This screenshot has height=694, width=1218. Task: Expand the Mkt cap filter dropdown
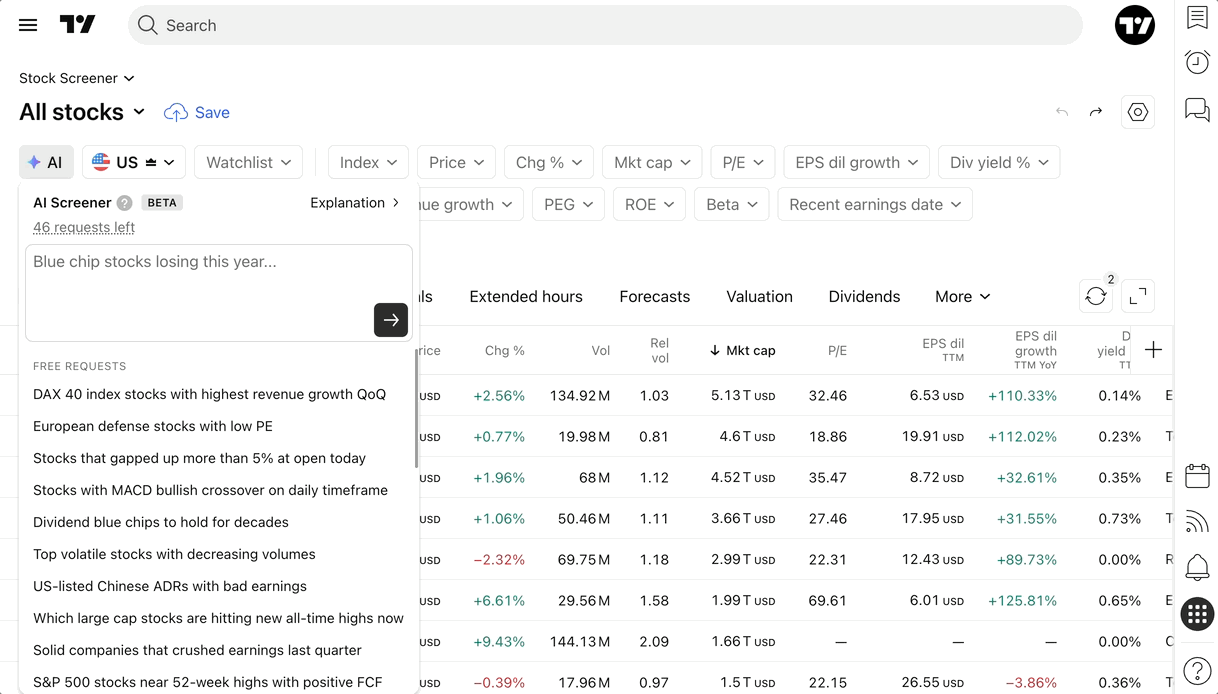coord(652,162)
